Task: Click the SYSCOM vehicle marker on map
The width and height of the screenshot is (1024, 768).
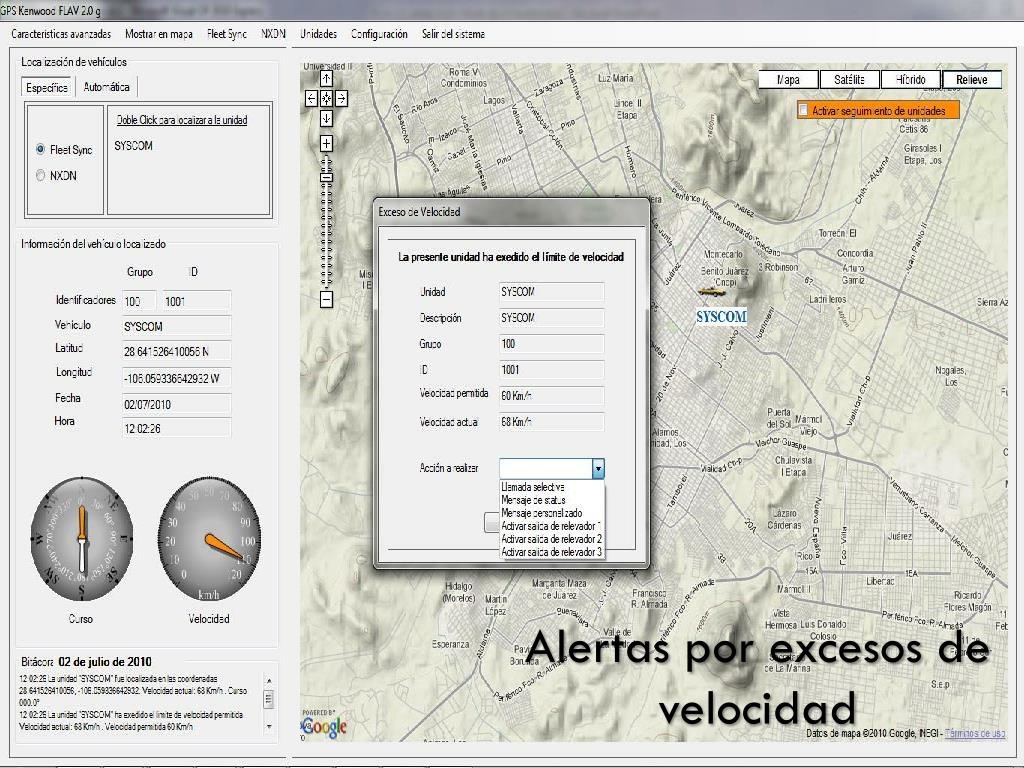Action: click(x=712, y=291)
